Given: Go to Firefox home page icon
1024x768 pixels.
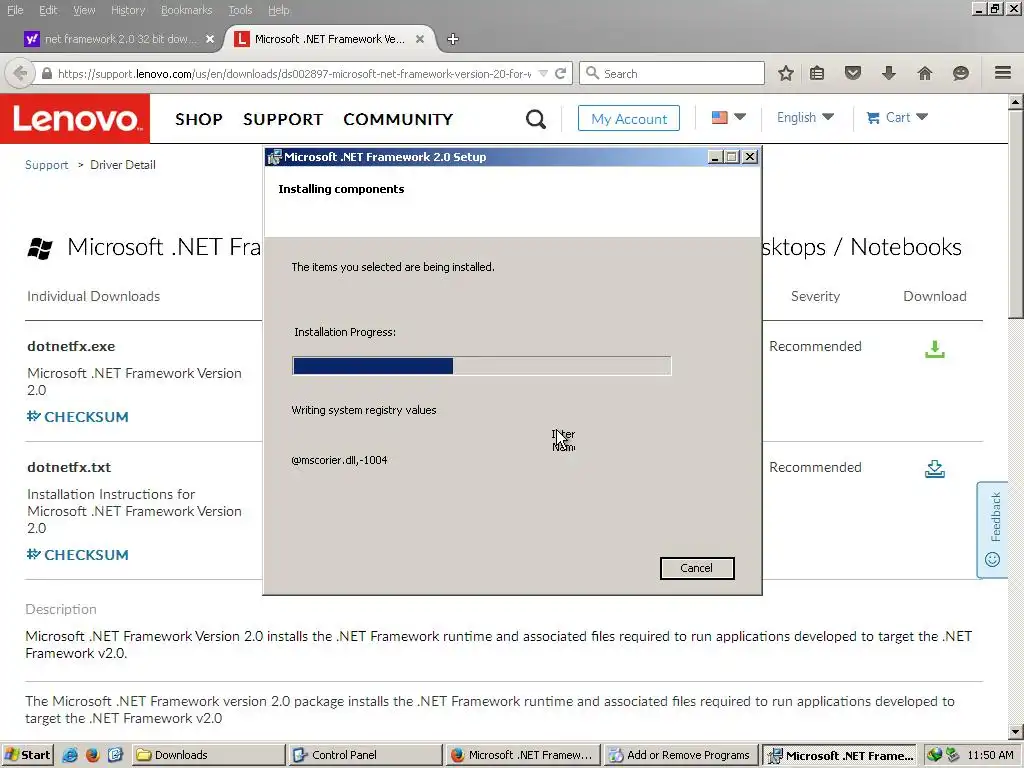Looking at the screenshot, I should [x=925, y=73].
